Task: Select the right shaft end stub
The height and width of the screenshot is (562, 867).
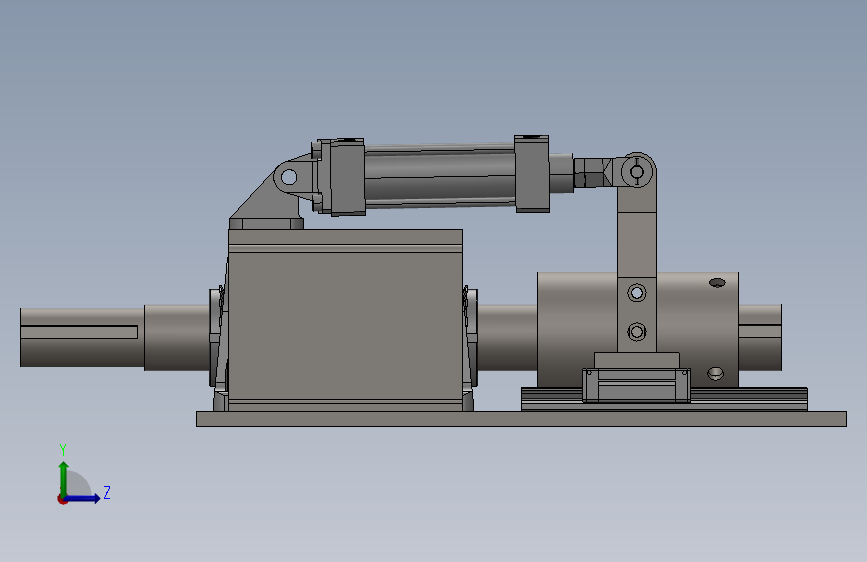Action: [x=760, y=337]
